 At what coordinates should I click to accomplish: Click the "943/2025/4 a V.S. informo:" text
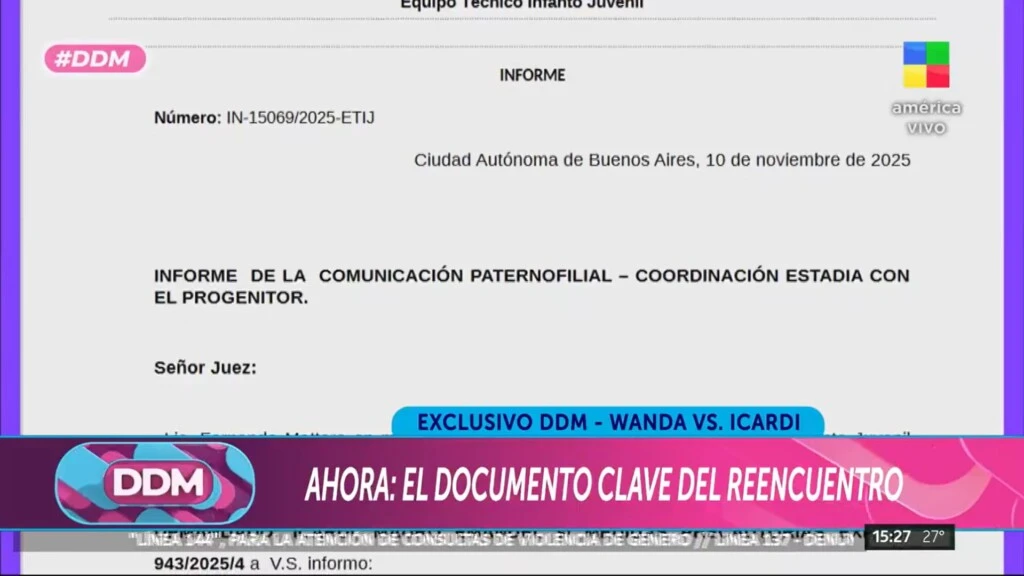262,563
